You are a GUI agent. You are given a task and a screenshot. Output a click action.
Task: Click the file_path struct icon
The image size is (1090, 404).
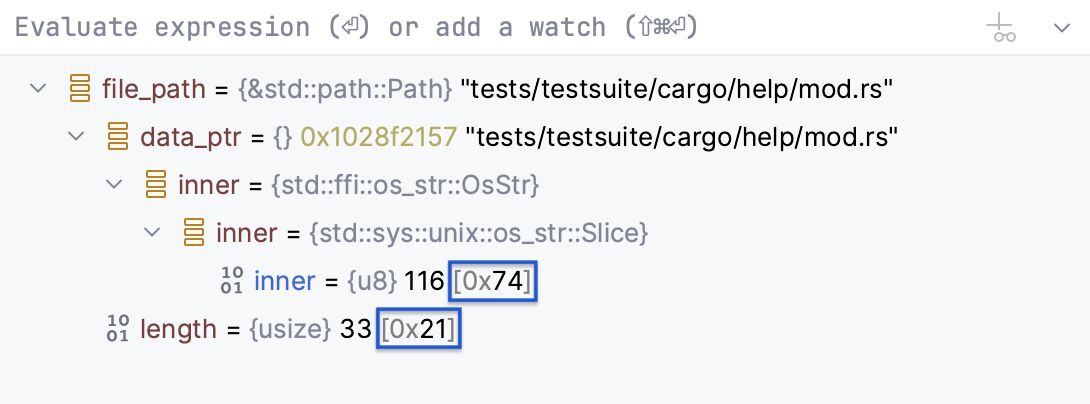tap(80, 90)
